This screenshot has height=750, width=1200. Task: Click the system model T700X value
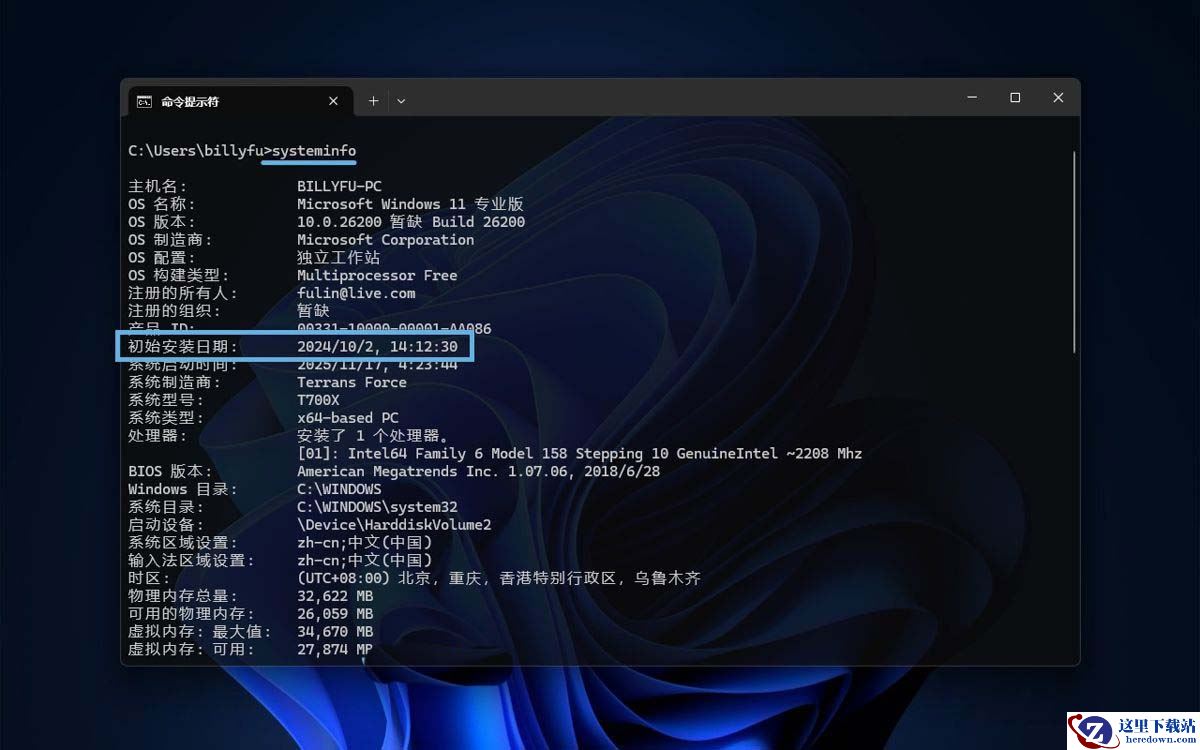click(318, 400)
